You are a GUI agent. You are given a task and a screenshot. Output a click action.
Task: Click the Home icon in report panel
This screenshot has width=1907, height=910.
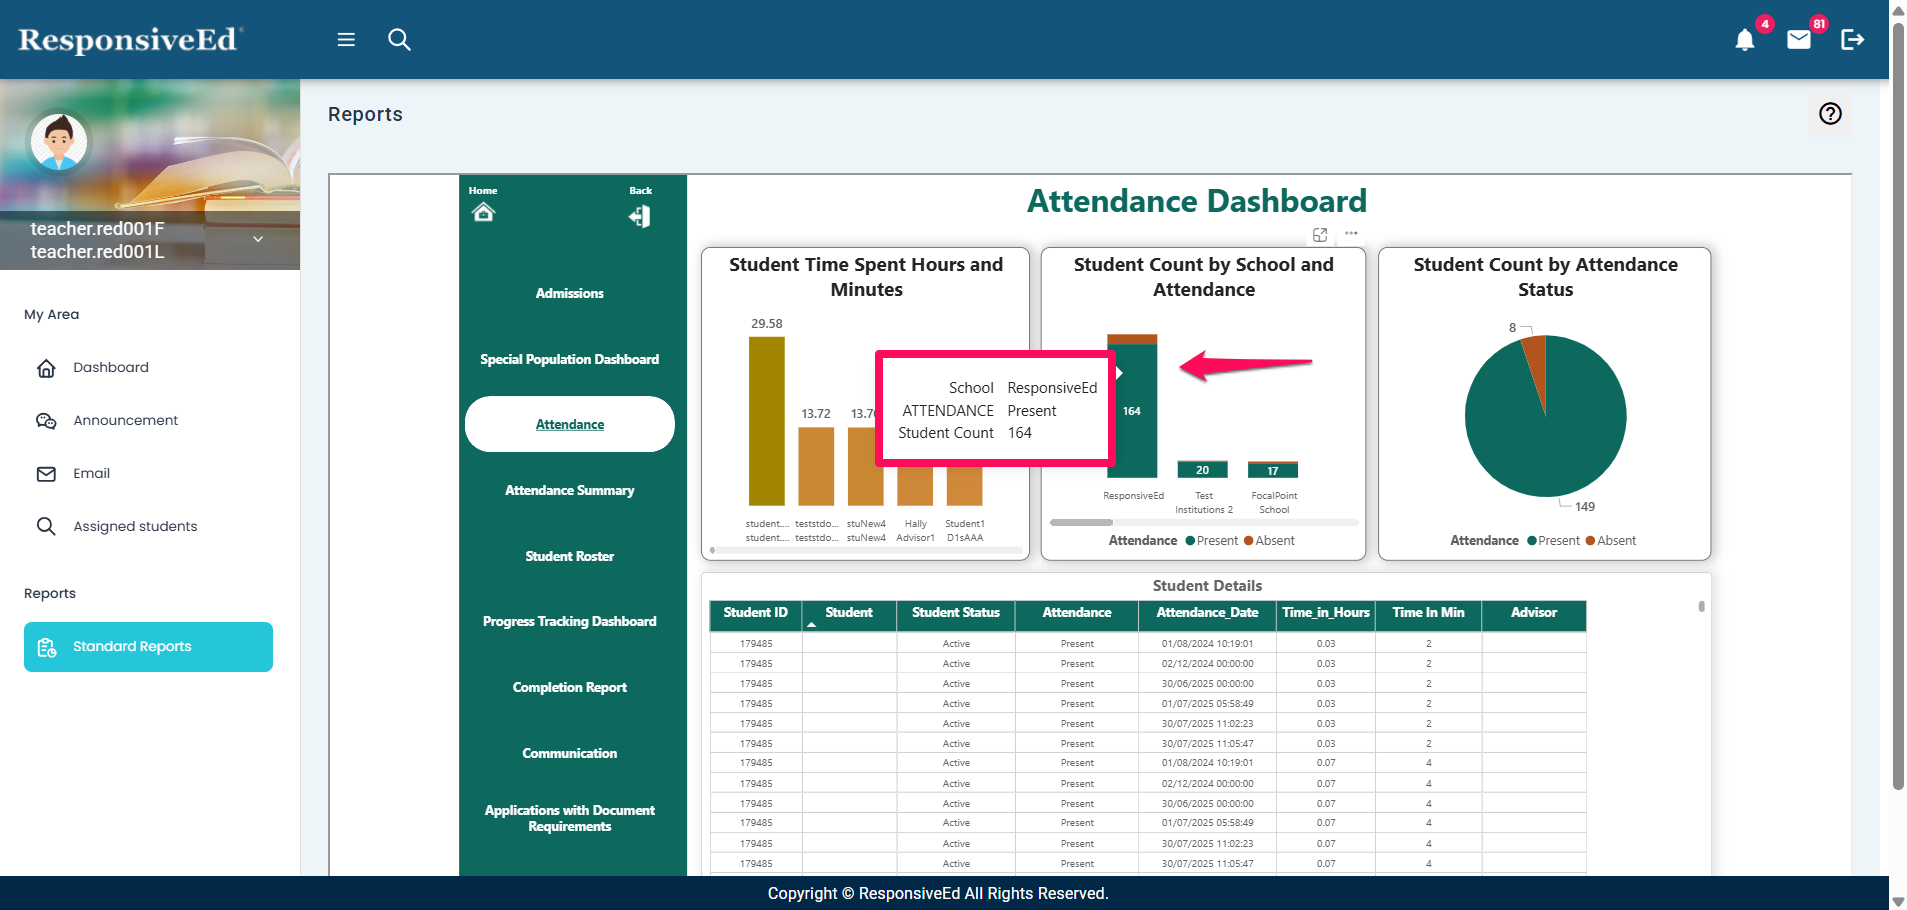click(x=483, y=212)
